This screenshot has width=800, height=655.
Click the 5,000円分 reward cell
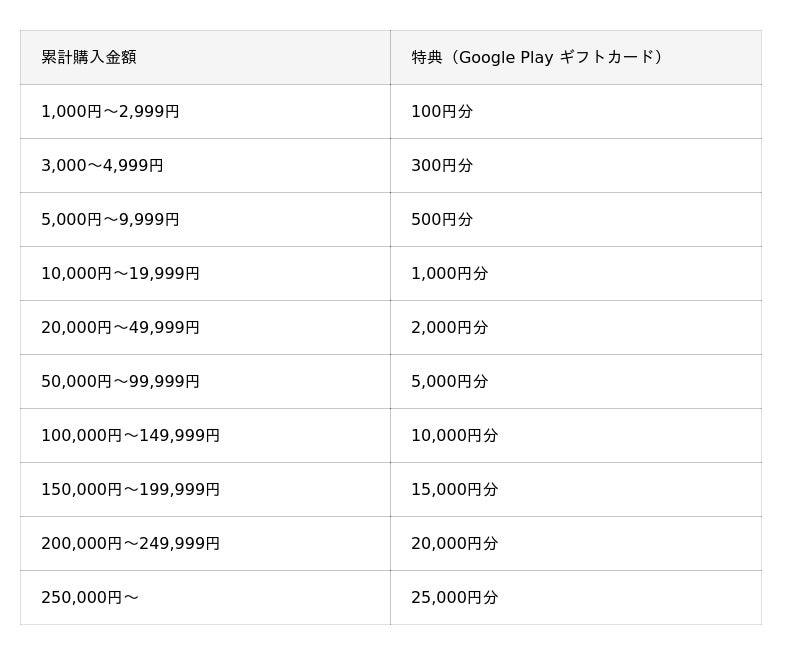pyautogui.click(x=449, y=382)
